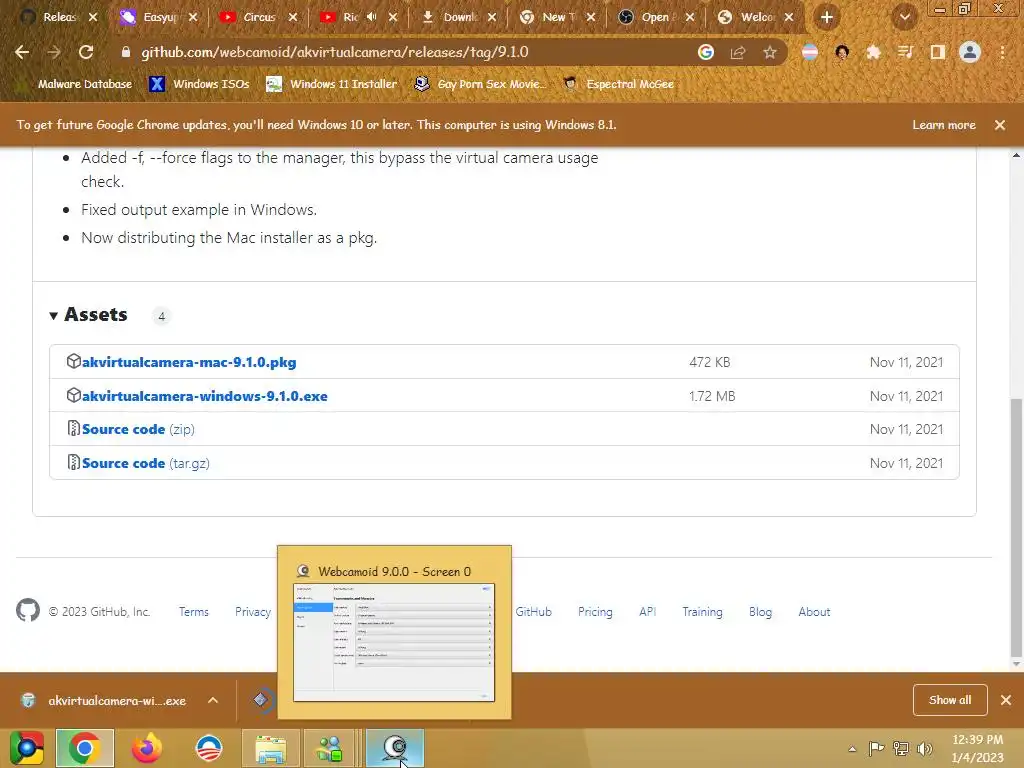The height and width of the screenshot is (768, 1024).
Task: Click the avatar face extension icon
Action: (842, 52)
